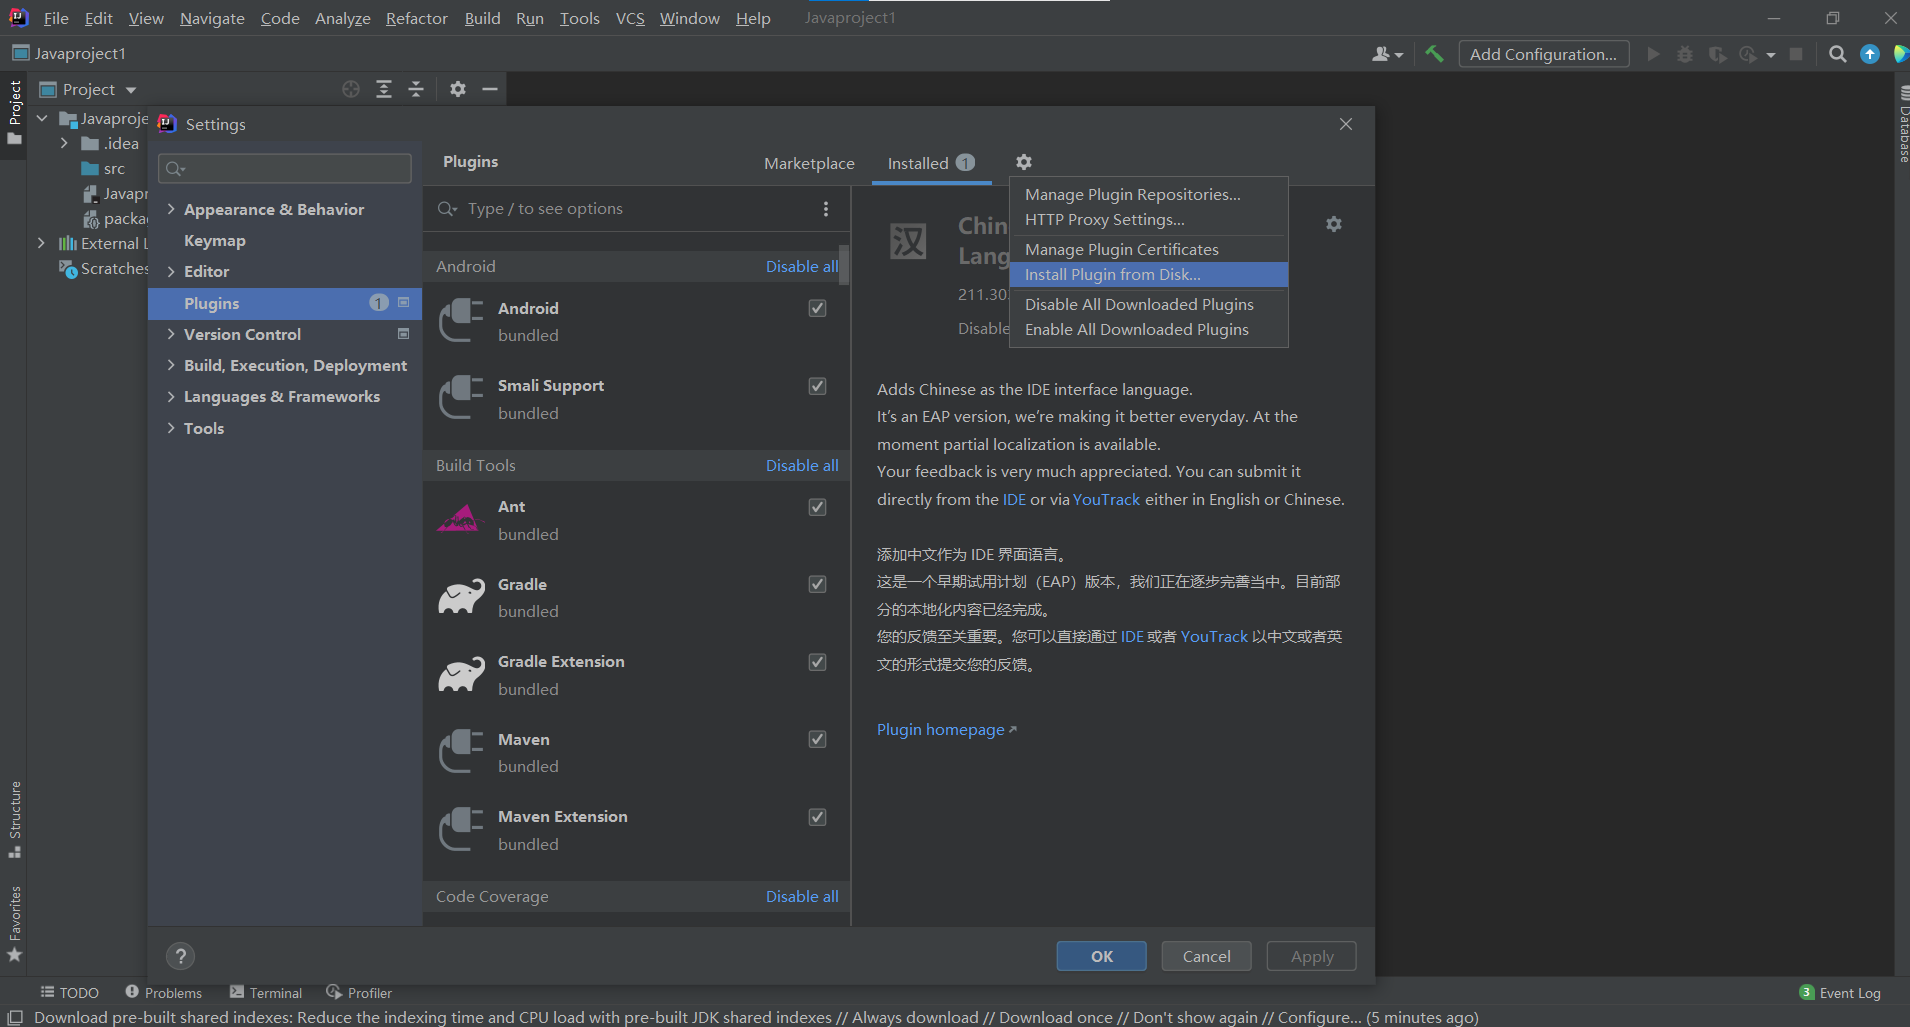Open the Structure tool window

coord(15,819)
